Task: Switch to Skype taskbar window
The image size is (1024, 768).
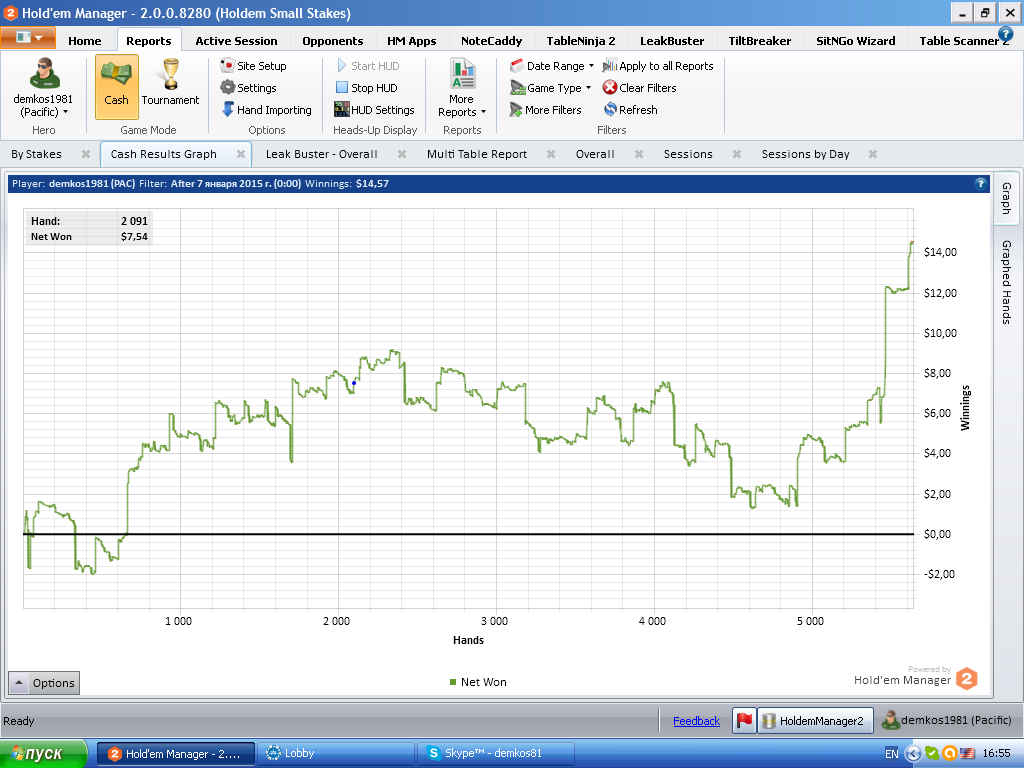Action: pyautogui.click(x=496, y=754)
